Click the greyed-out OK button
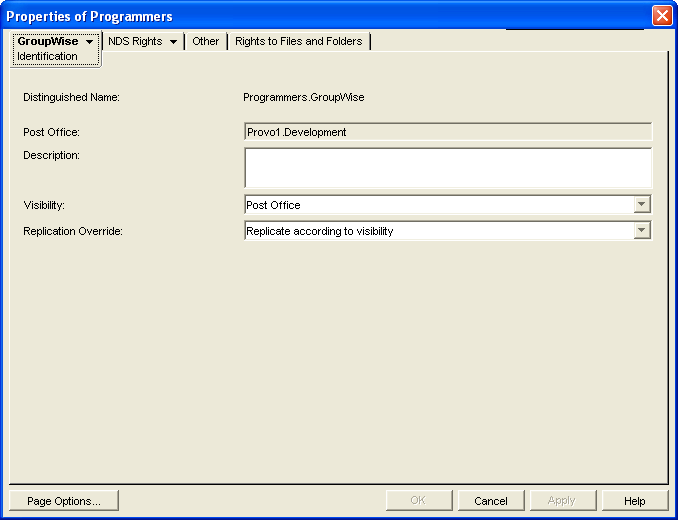 tap(419, 501)
